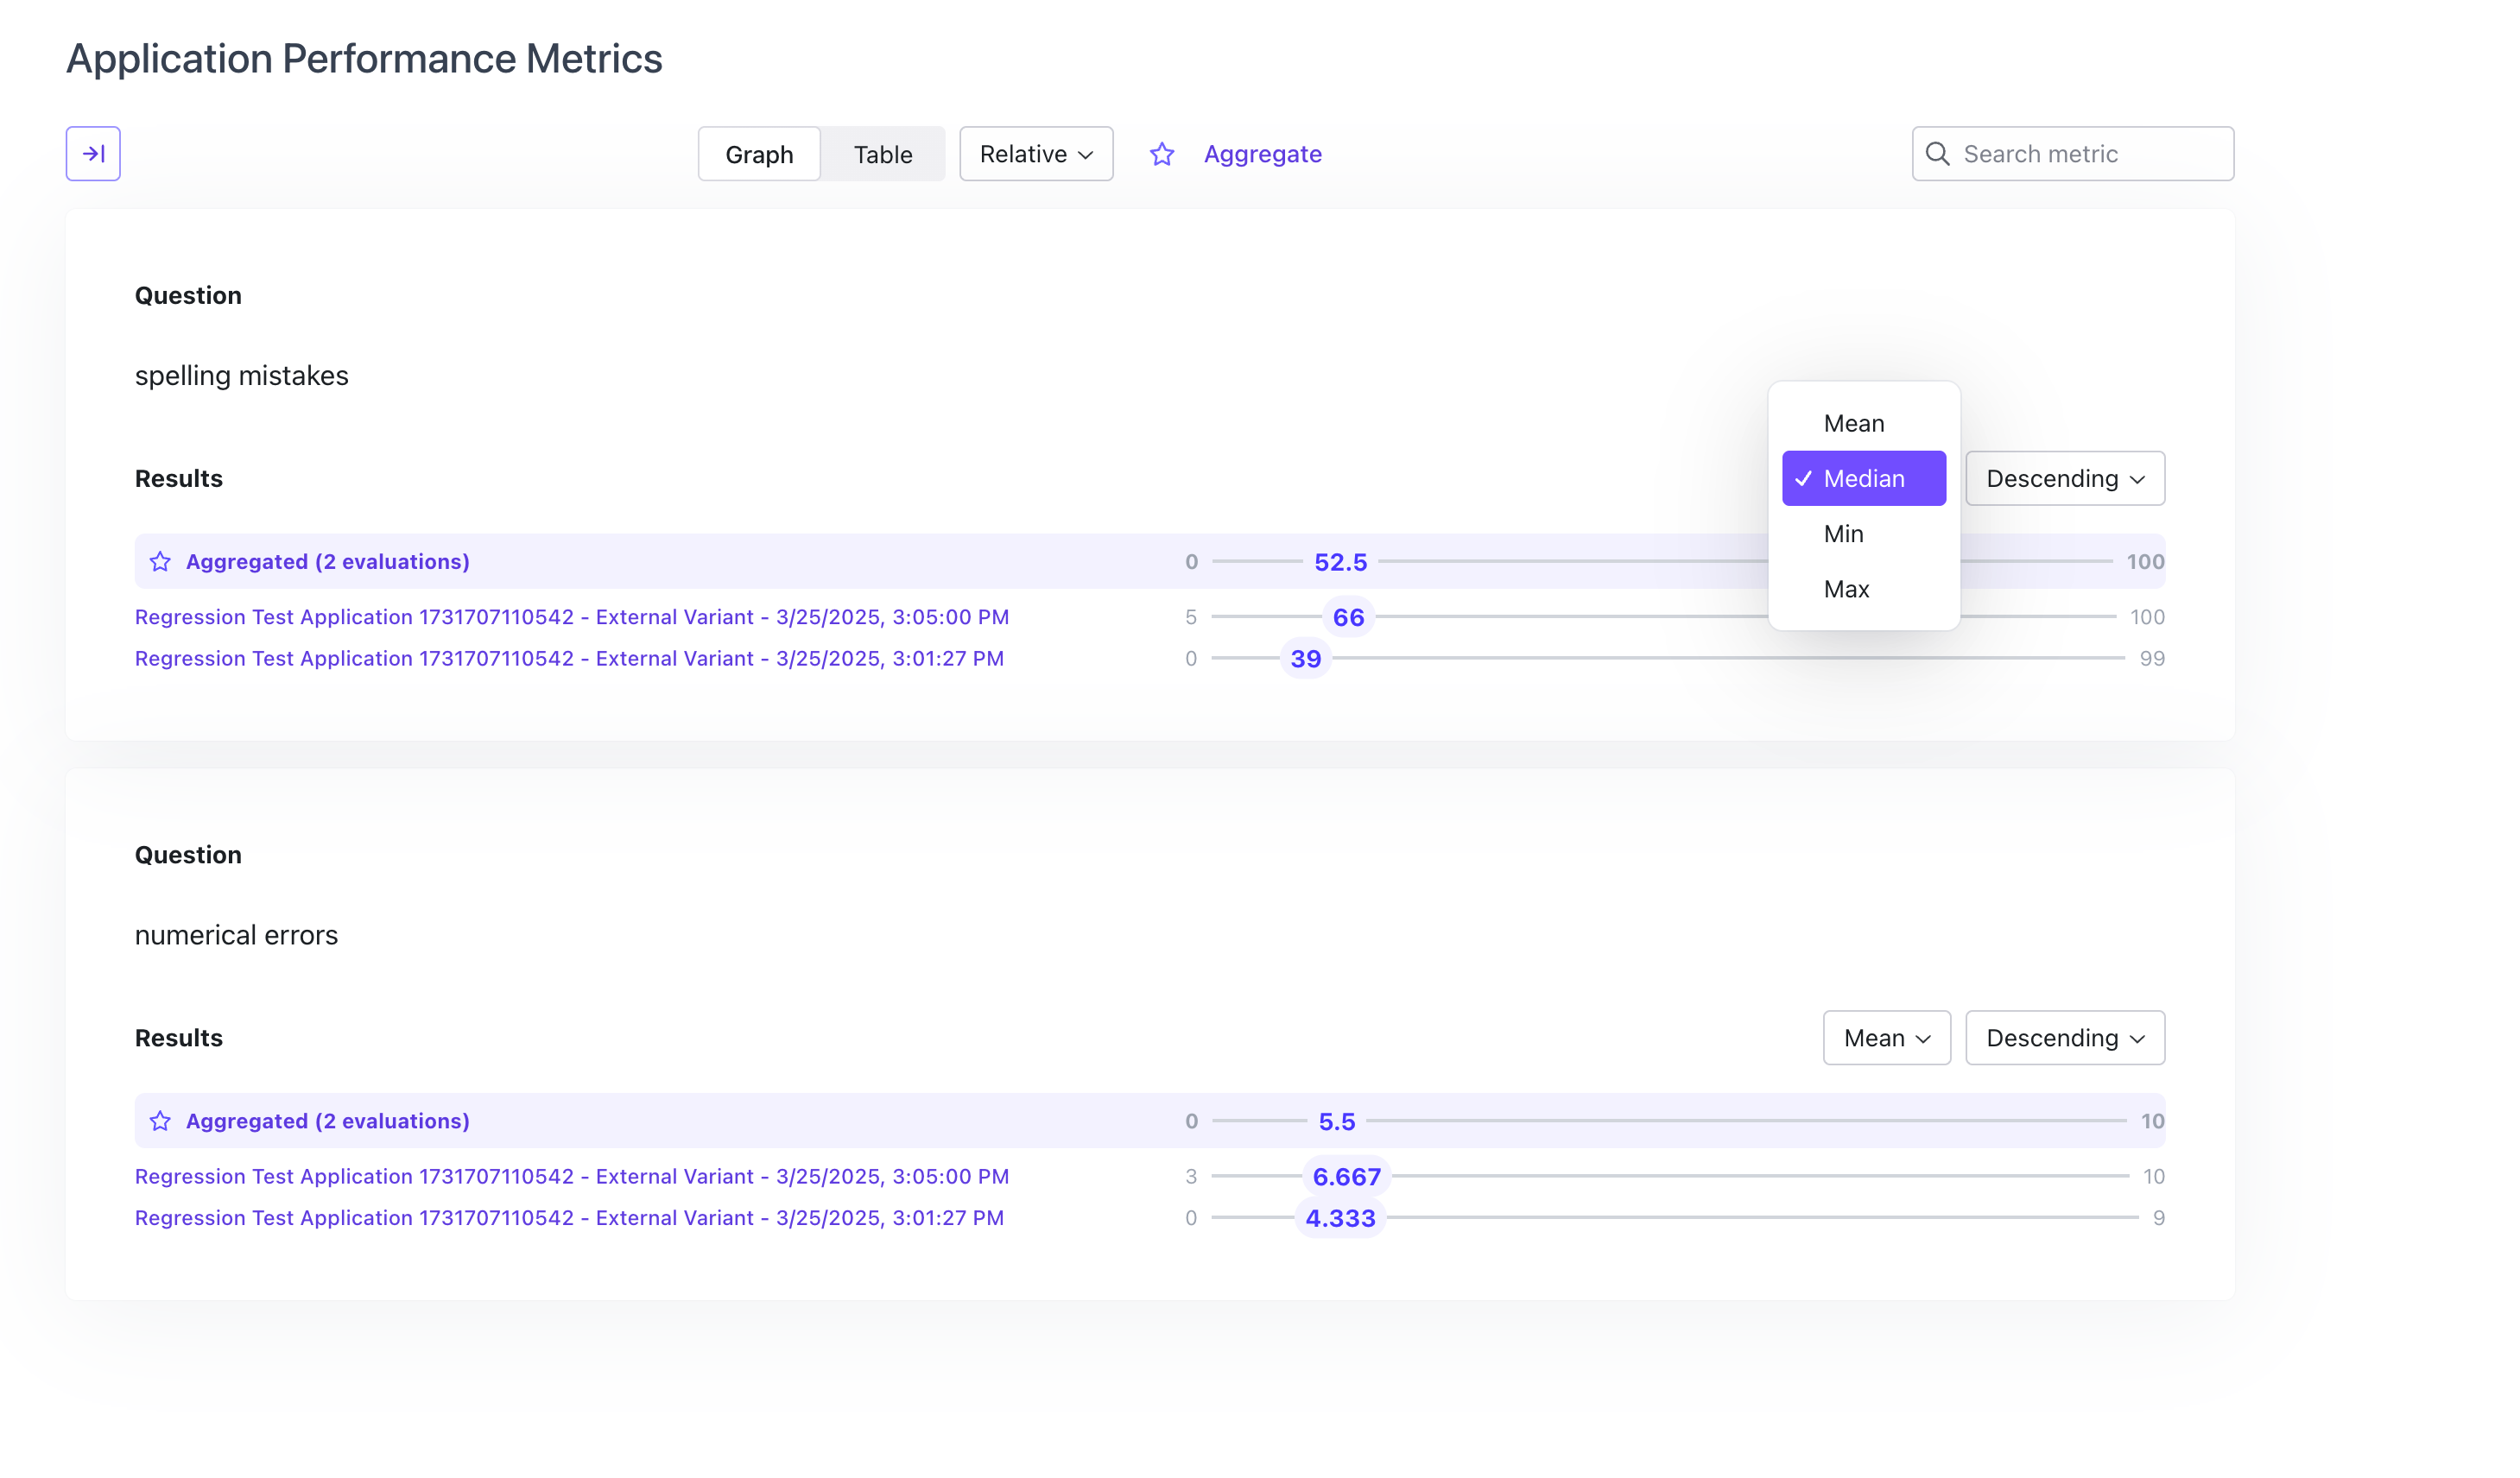This screenshot has height=1478, width=2520.
Task: Open 3:05:00 PM evaluation link under spelling mistakes
Action: (x=571, y=617)
